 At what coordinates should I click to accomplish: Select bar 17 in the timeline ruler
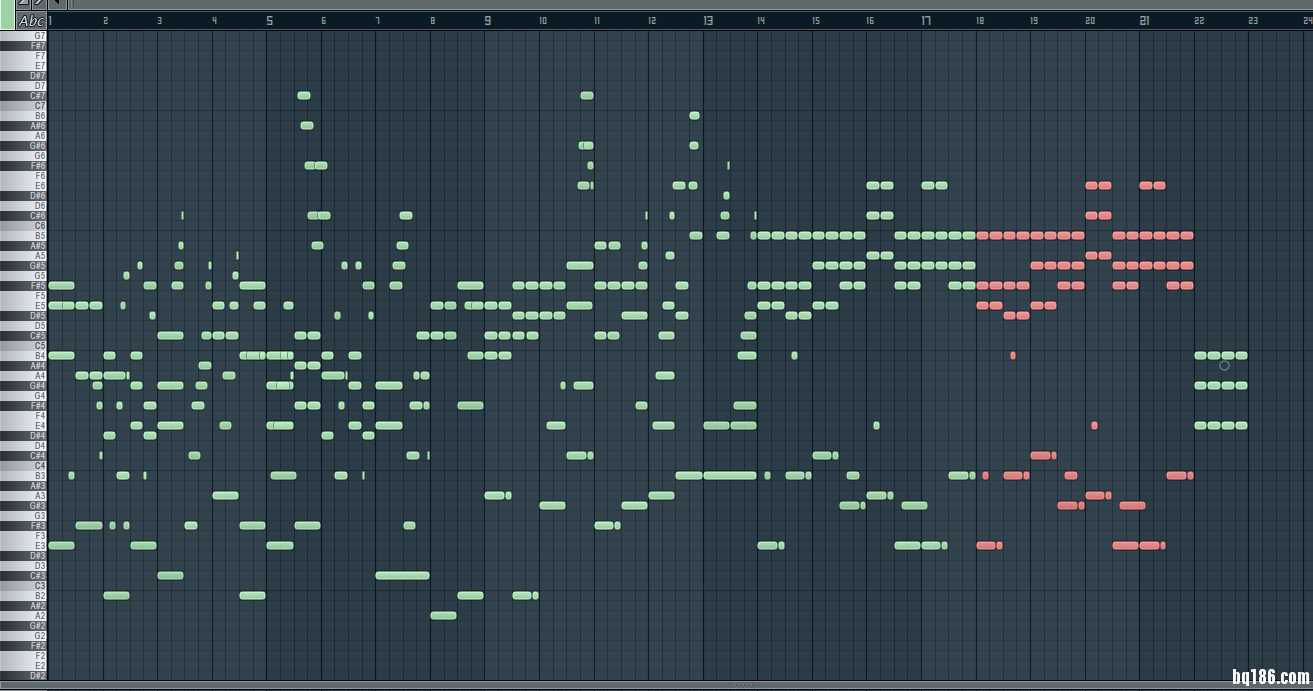(x=926, y=20)
